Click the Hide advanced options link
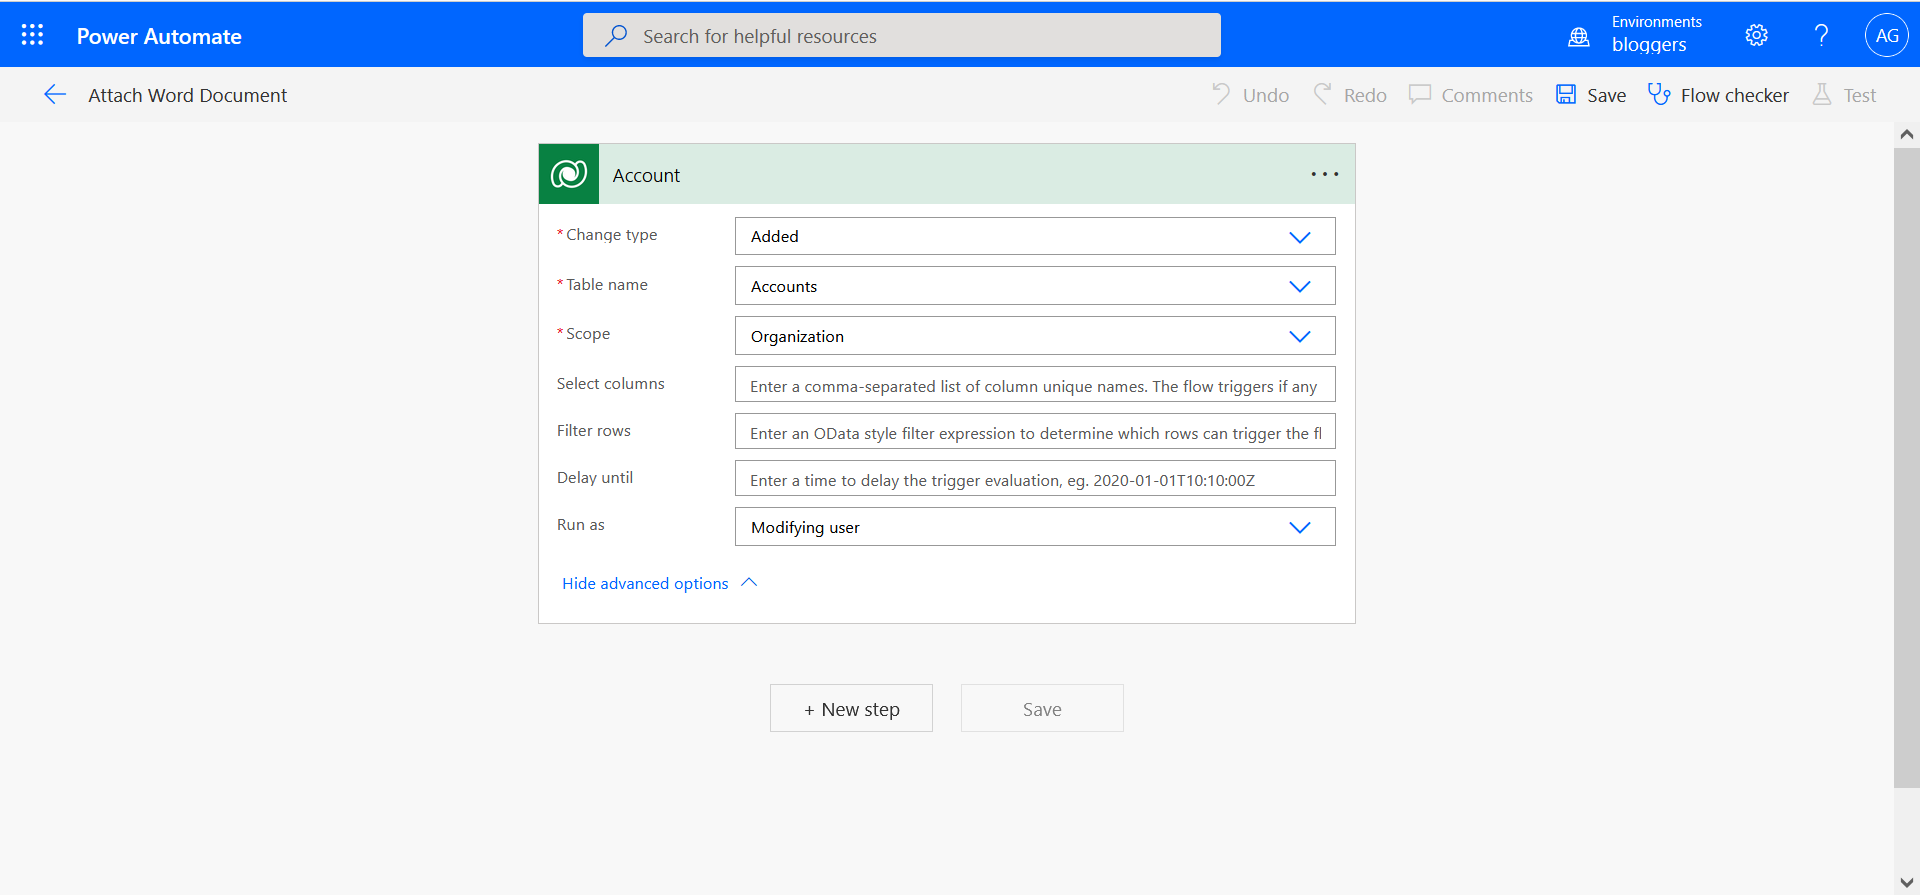Image resolution: width=1920 pixels, height=895 pixels. coord(645,583)
